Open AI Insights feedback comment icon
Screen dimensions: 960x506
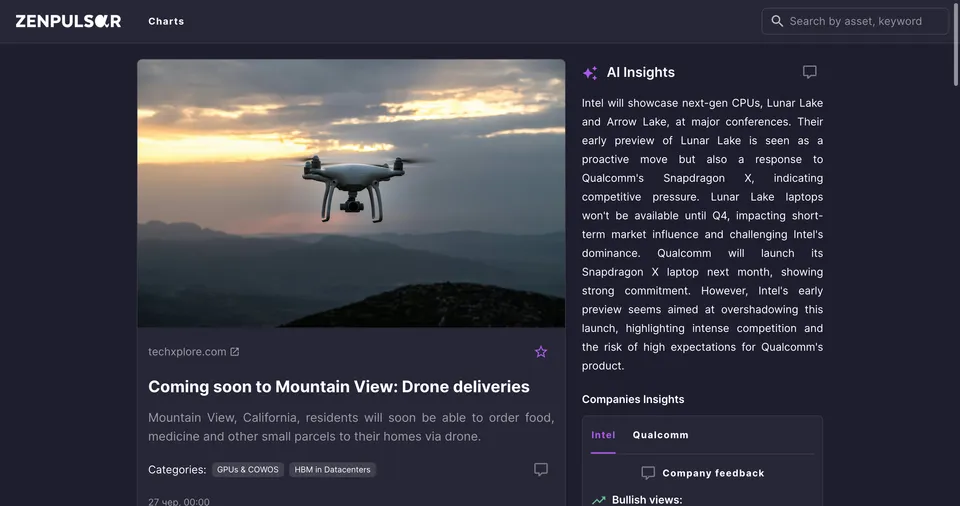(809, 72)
